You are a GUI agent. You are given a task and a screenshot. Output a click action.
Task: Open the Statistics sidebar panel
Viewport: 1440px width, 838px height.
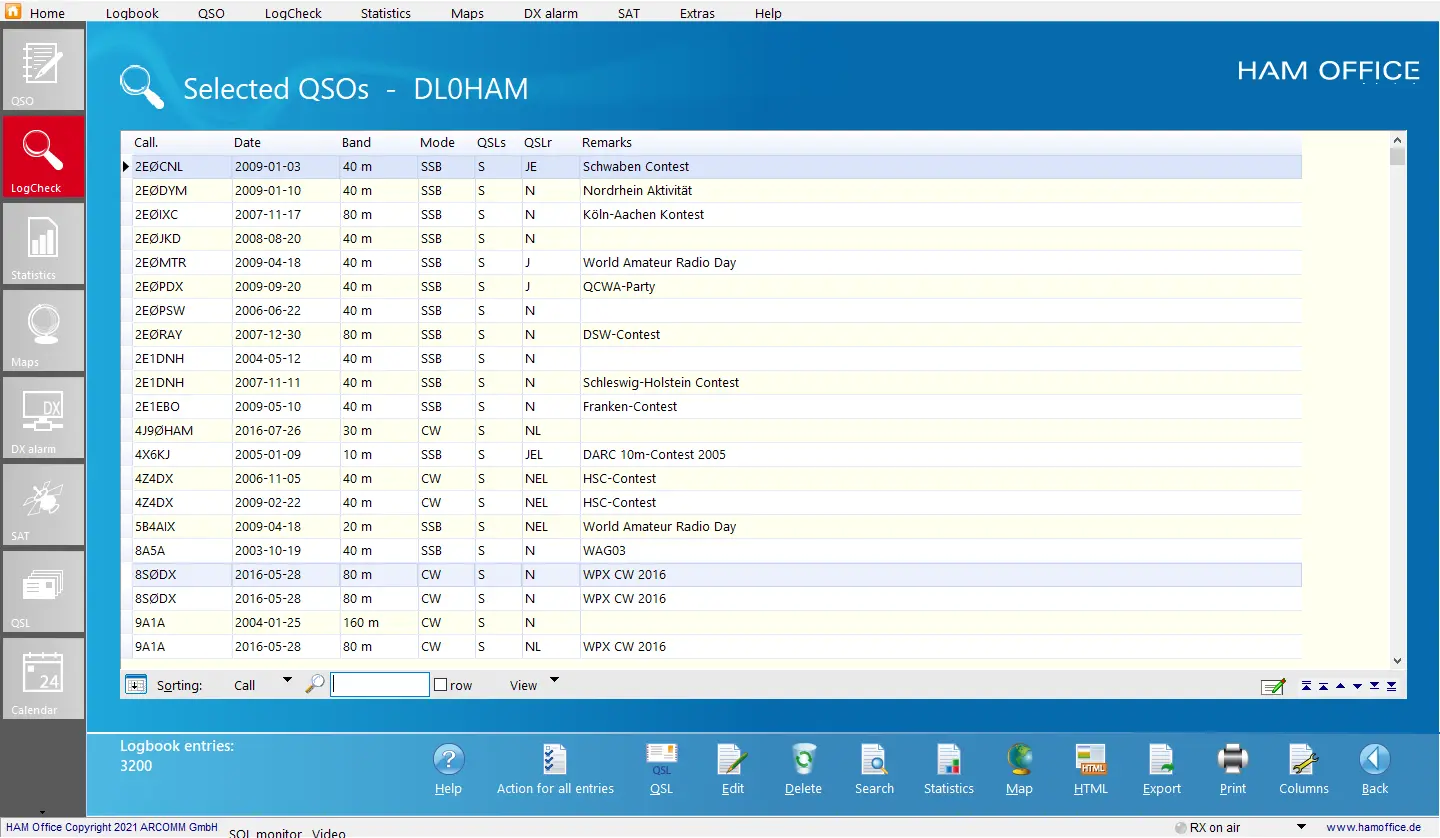[43, 243]
